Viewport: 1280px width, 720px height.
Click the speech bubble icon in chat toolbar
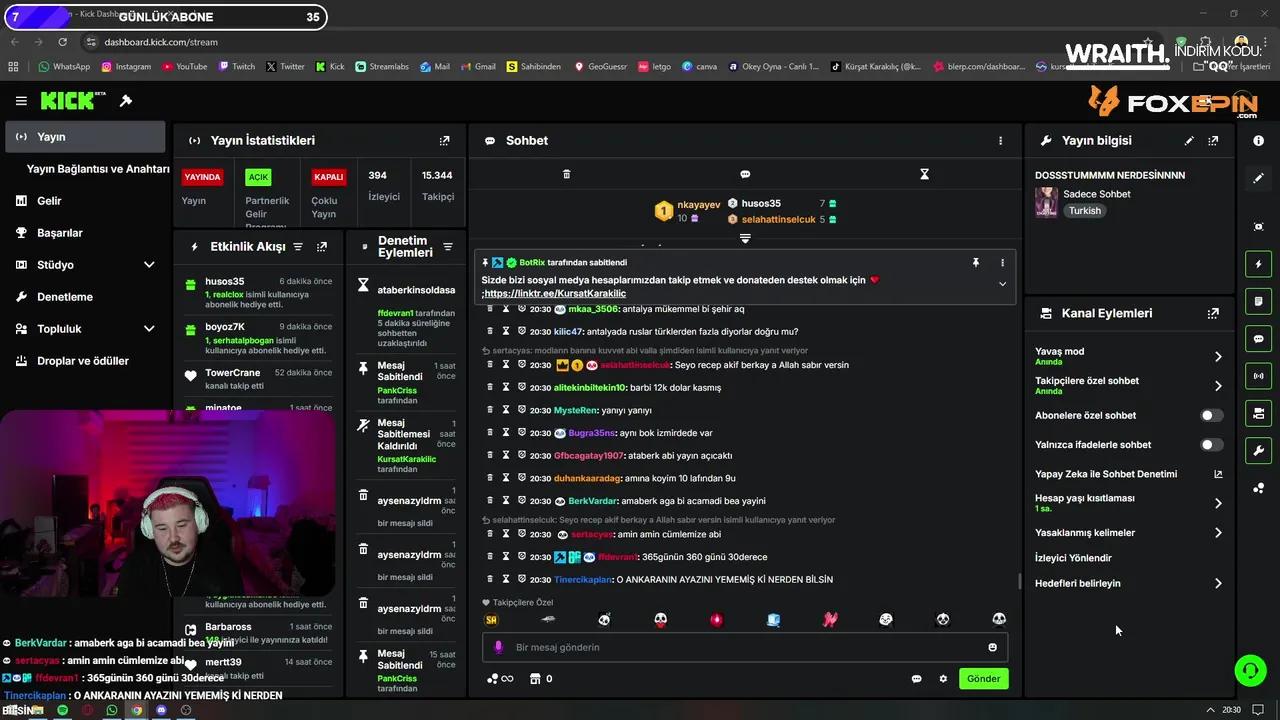coord(745,174)
